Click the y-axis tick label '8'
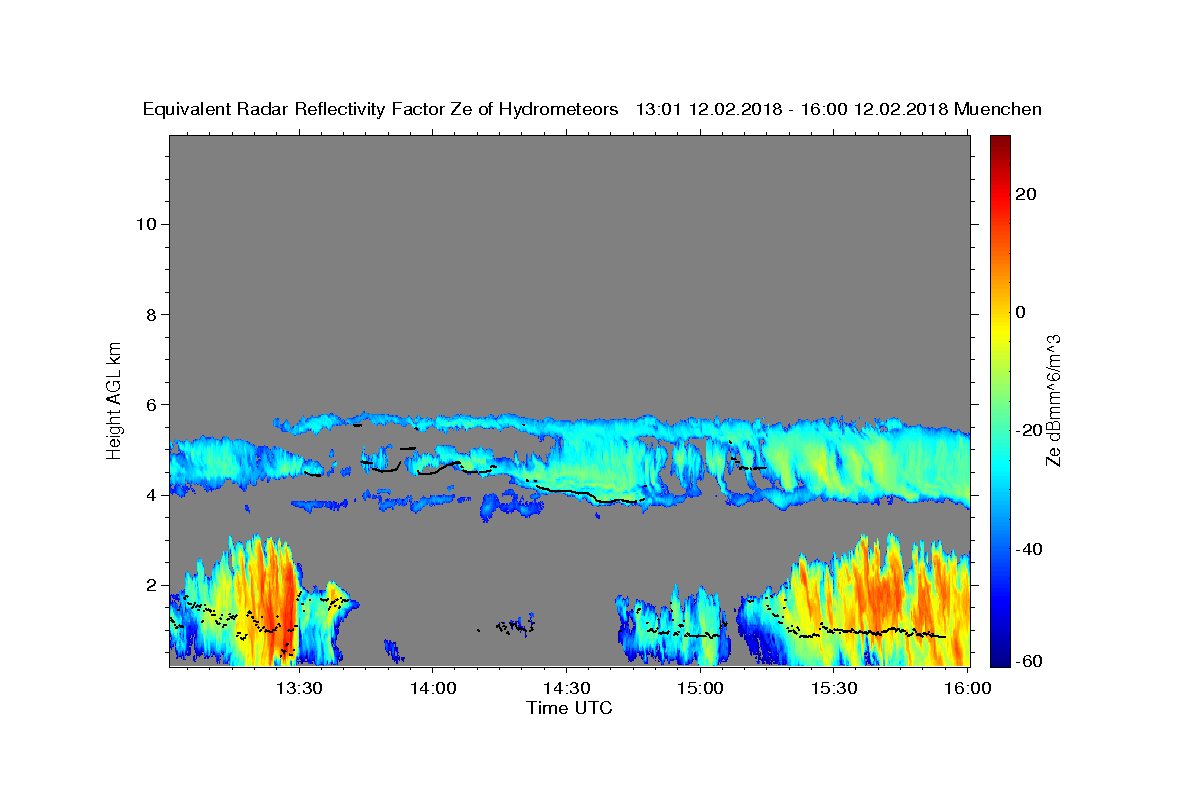Viewport: 1200px width, 800px height. coord(152,315)
